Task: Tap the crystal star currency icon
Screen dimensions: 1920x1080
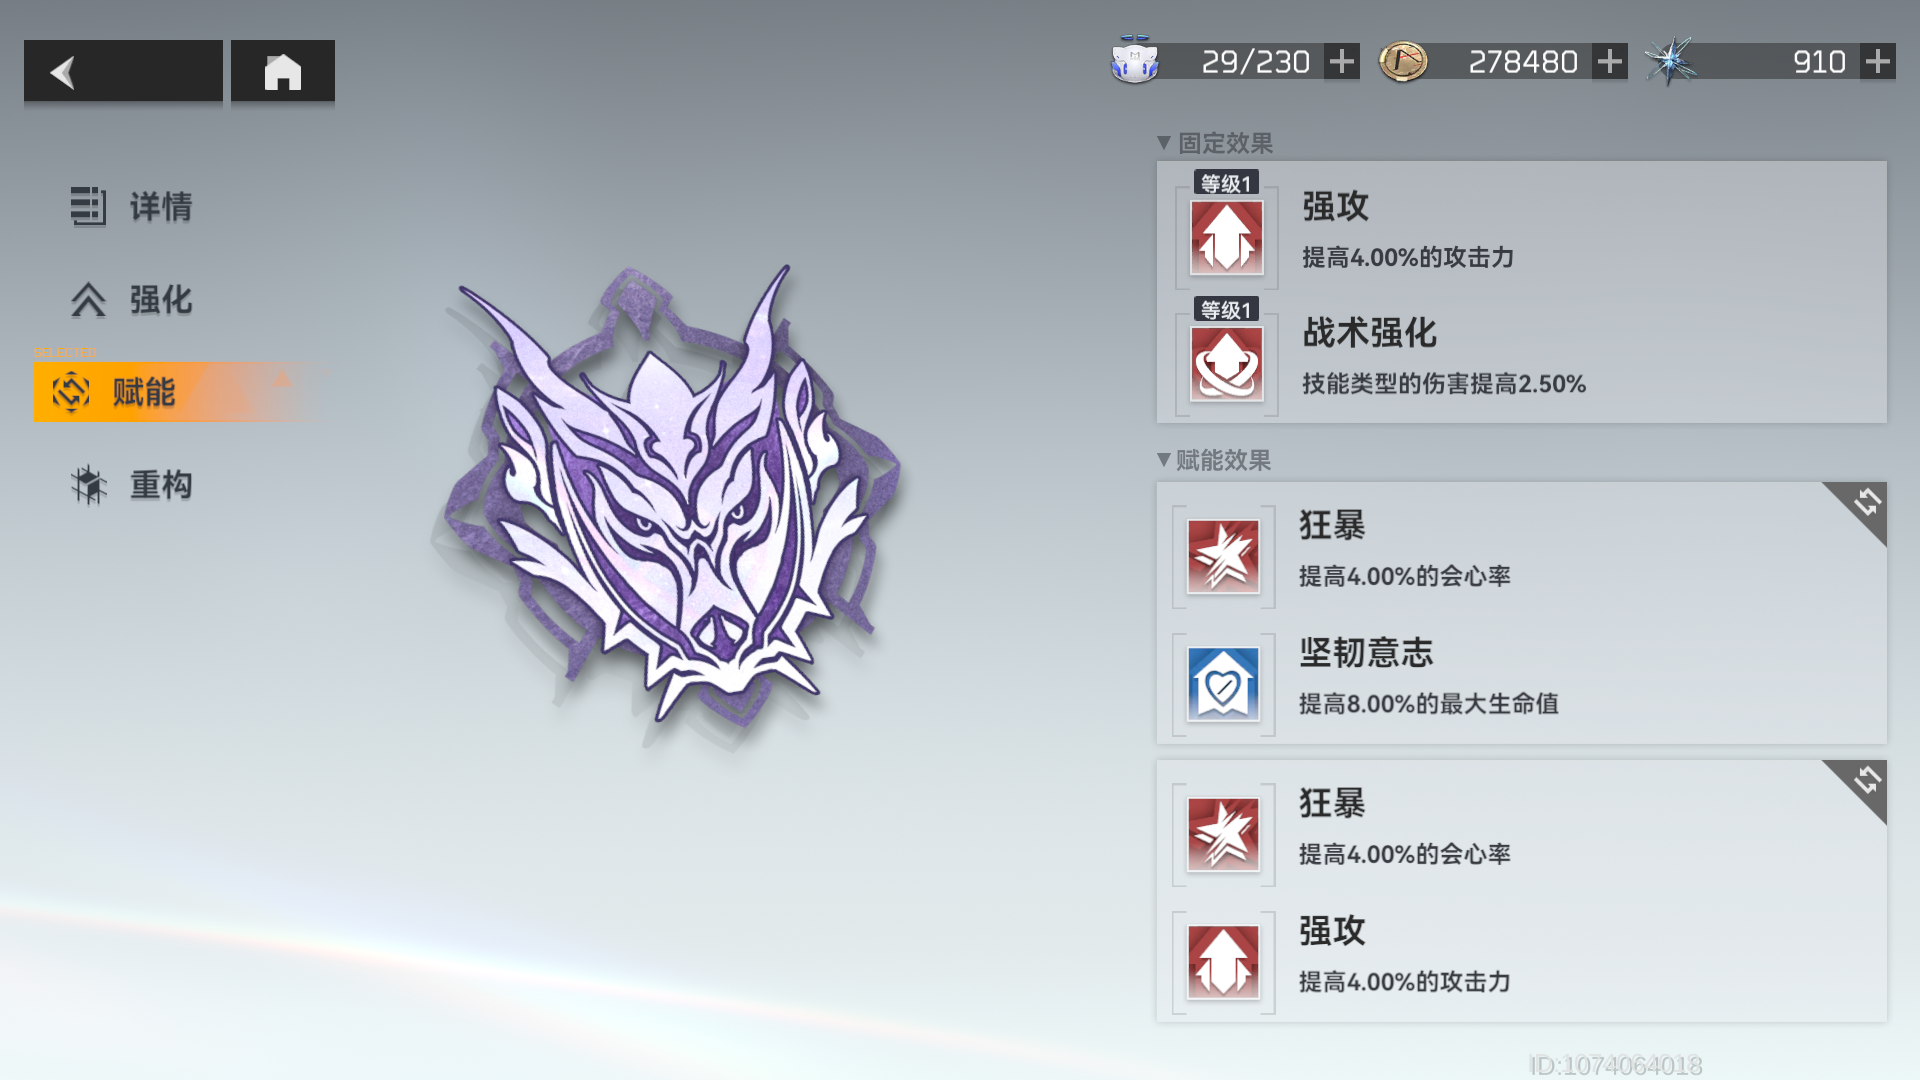Action: (x=1671, y=61)
